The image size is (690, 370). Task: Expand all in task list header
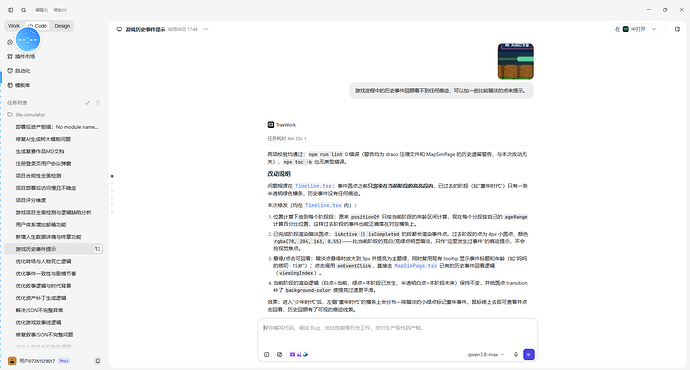coord(88,103)
